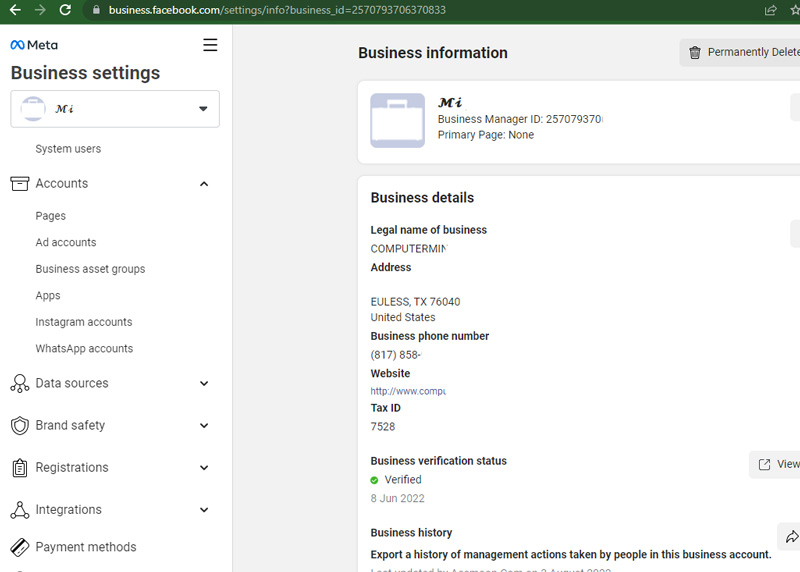The width and height of the screenshot is (800, 572).
Task: Open Payment methods in sidebar
Action: pos(86,547)
